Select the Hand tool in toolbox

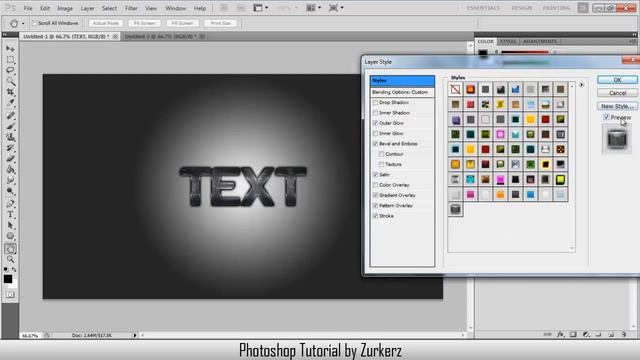(10, 249)
